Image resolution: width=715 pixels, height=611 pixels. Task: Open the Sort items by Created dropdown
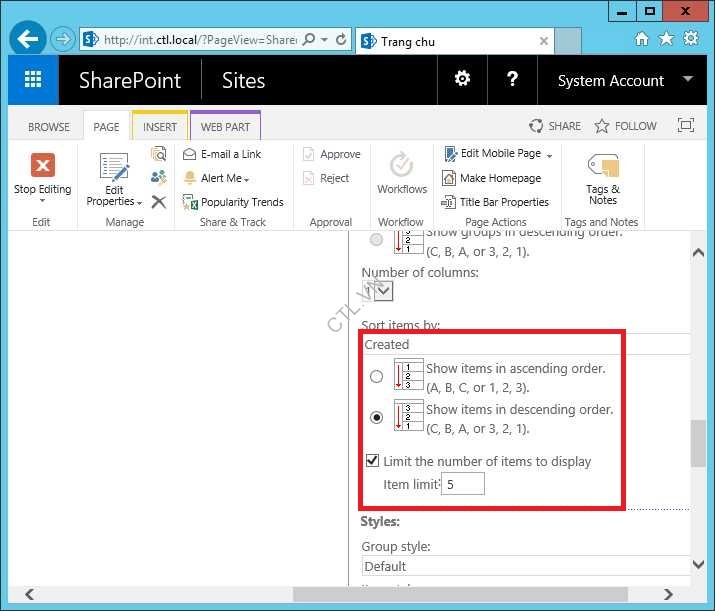click(x=525, y=344)
